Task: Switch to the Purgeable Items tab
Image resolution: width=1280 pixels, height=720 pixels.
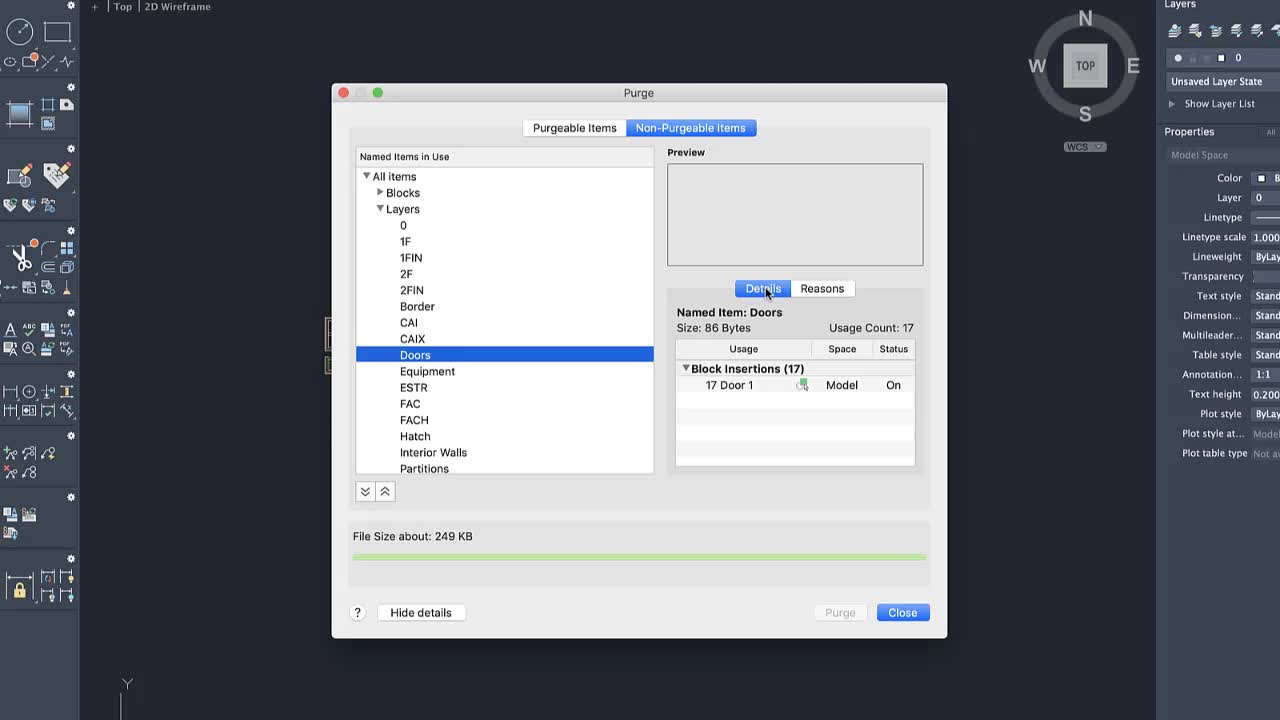Action: point(575,128)
